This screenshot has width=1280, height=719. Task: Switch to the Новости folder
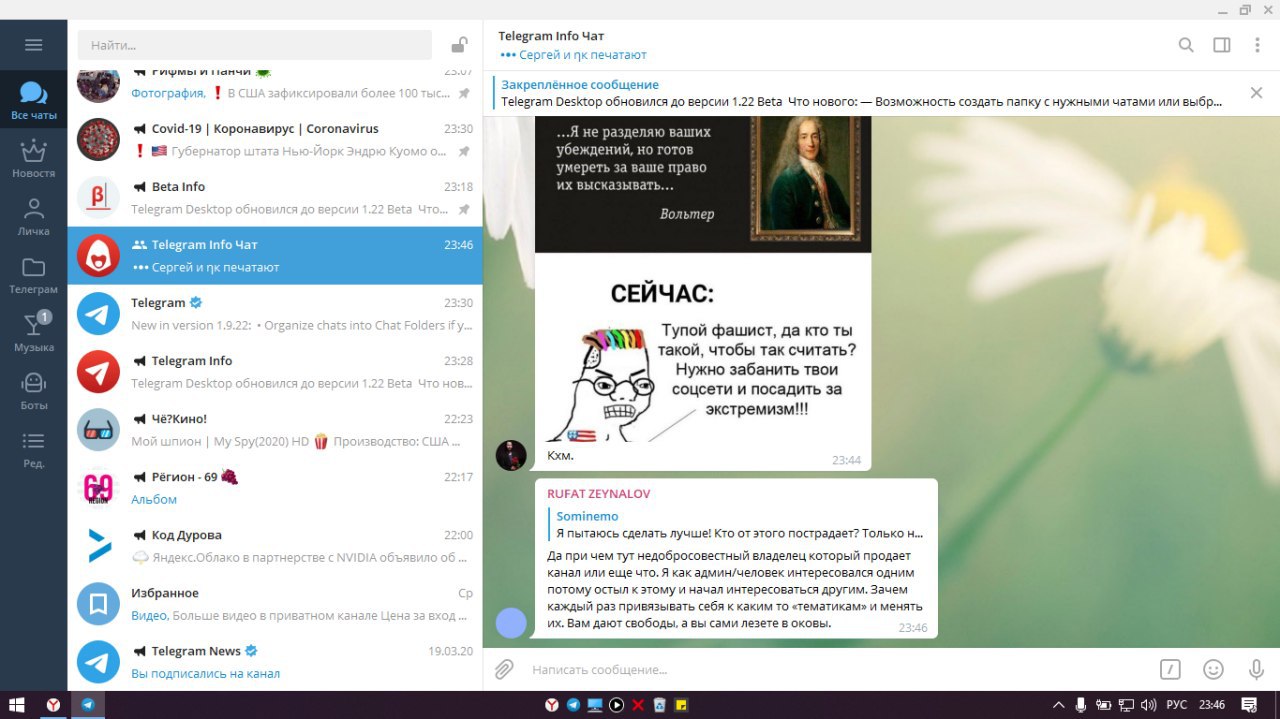tap(33, 158)
